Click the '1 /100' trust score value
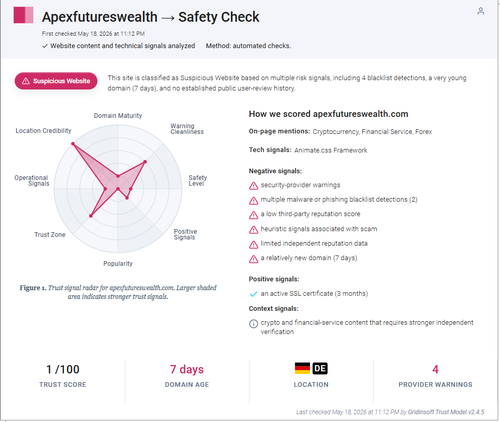Image resolution: width=500 pixels, height=422 pixels. click(63, 369)
